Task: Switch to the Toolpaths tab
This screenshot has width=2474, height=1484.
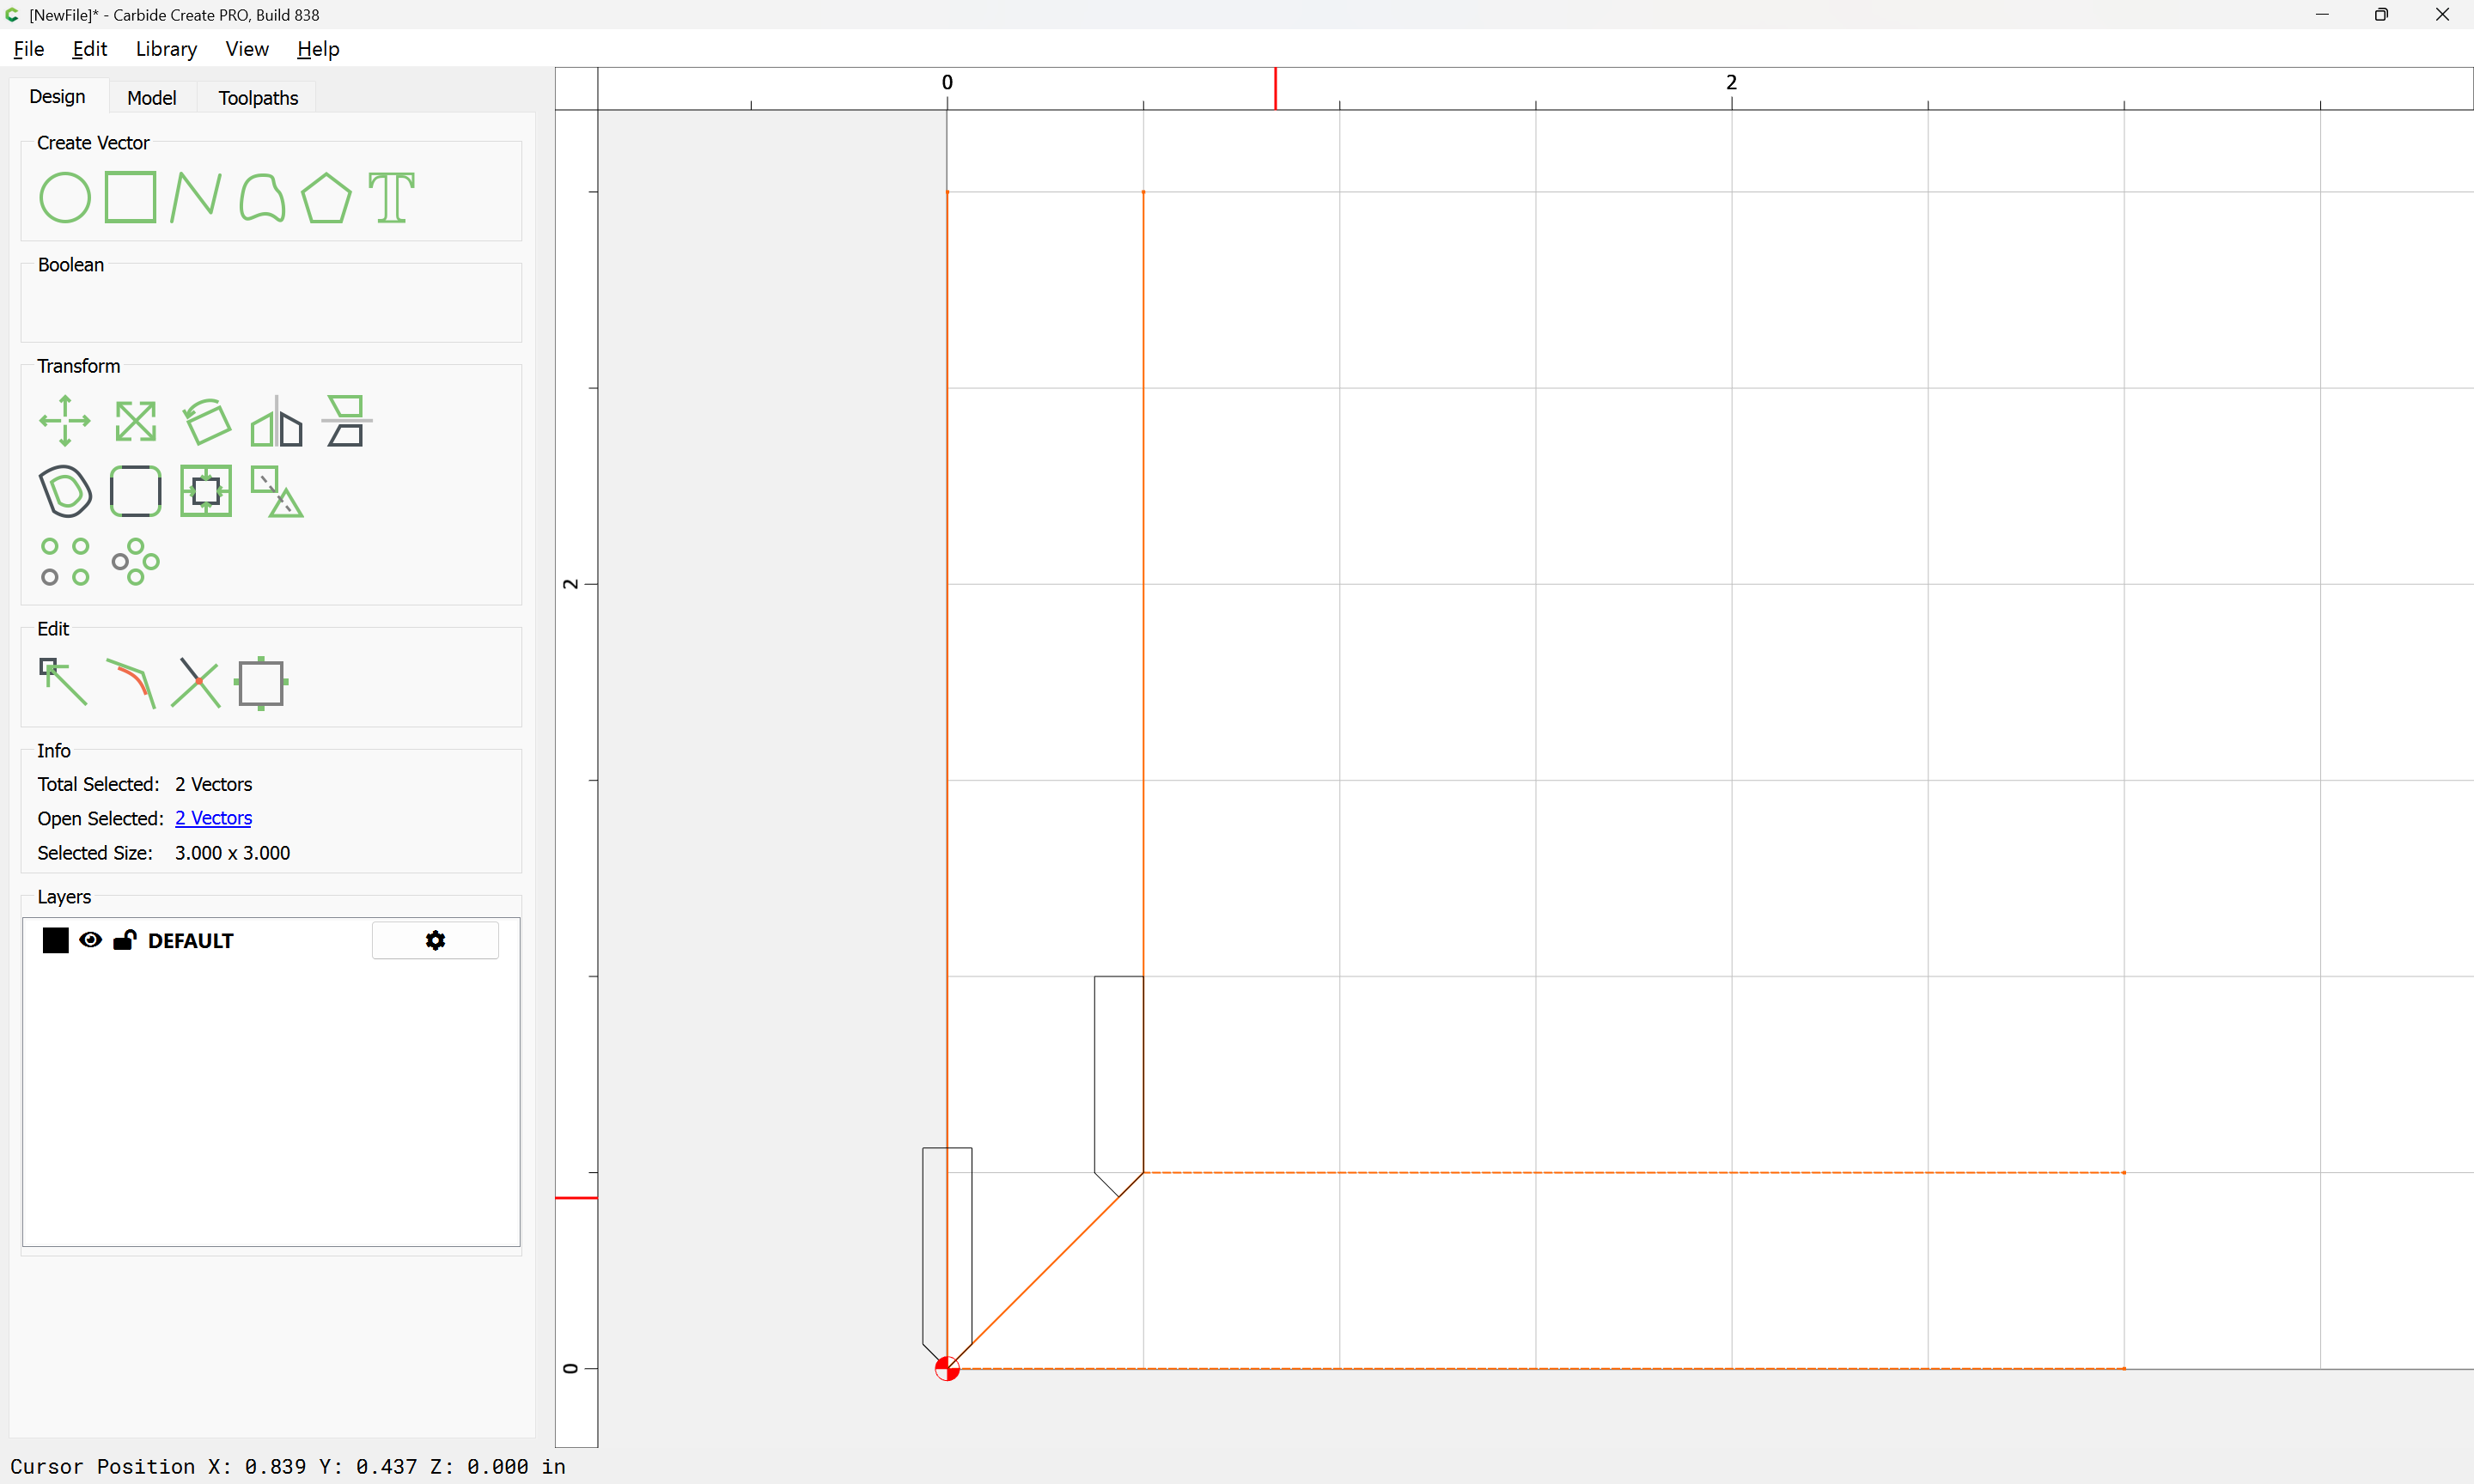Action: click(x=258, y=98)
